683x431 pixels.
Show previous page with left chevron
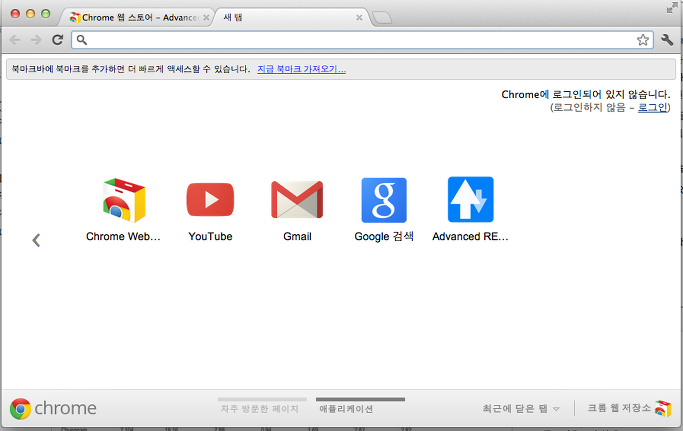point(36,240)
